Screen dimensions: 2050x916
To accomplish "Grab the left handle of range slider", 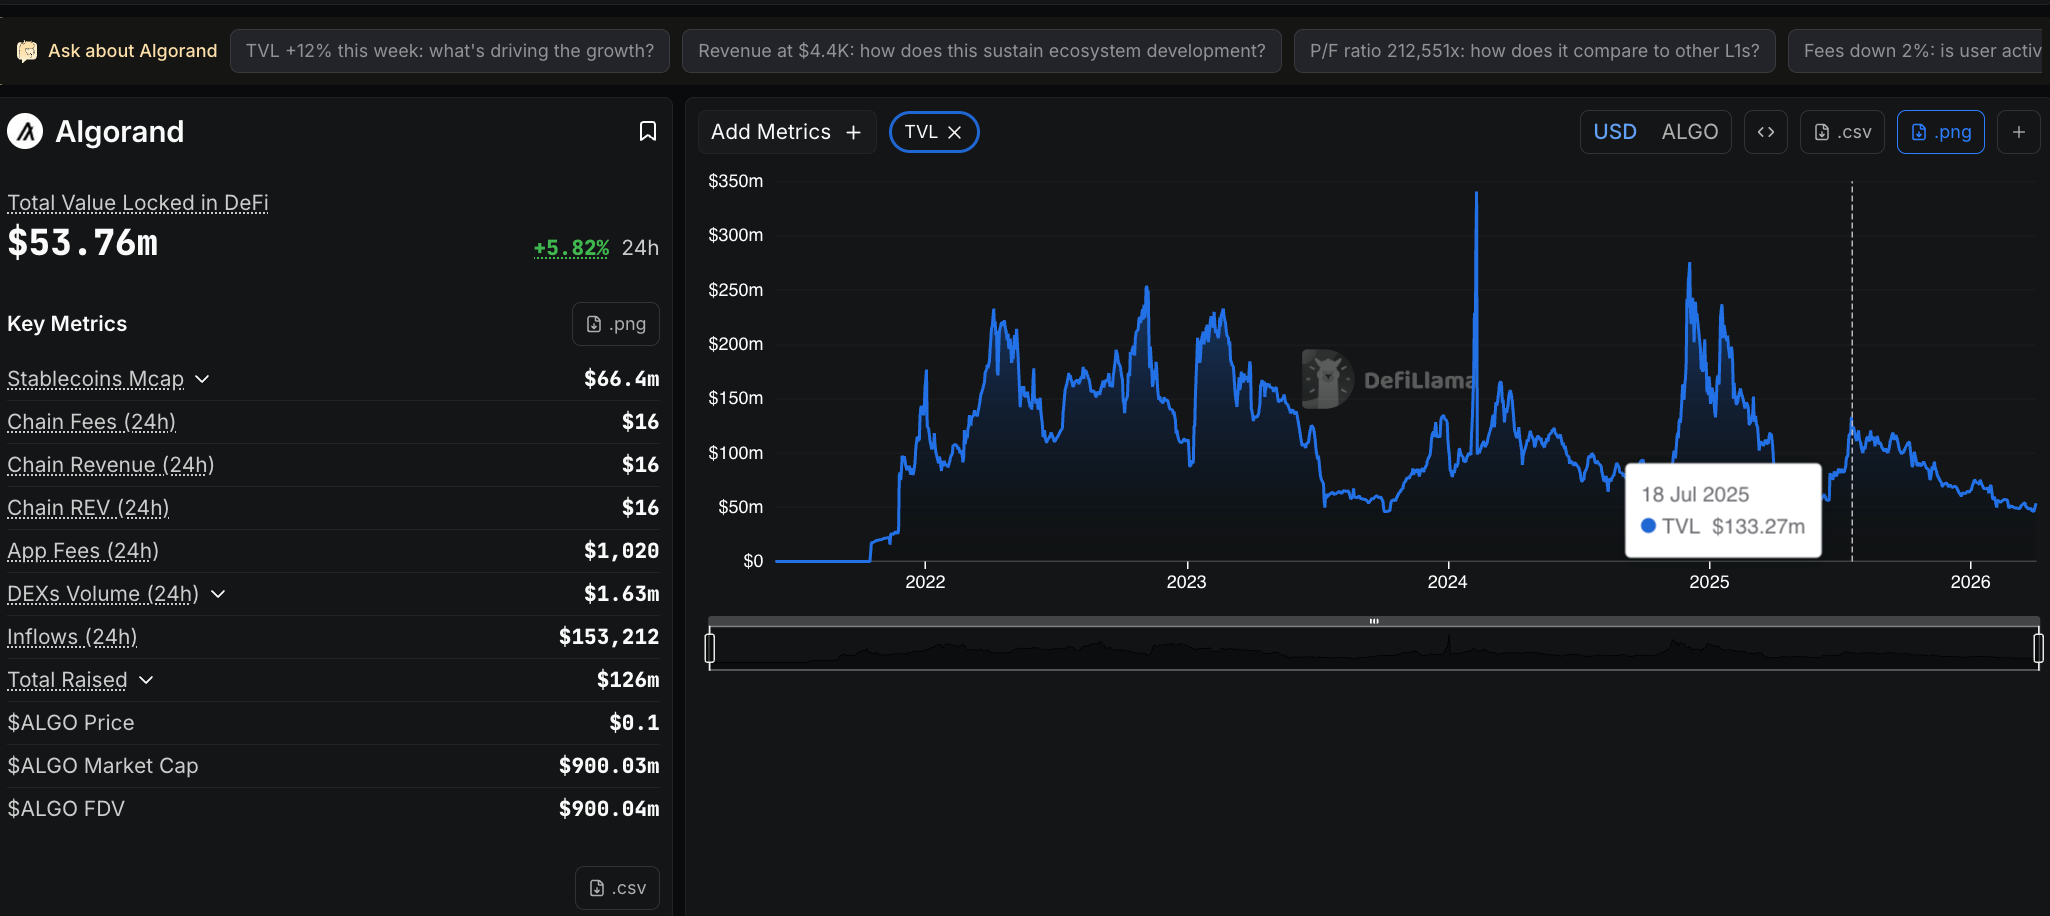I will point(710,648).
